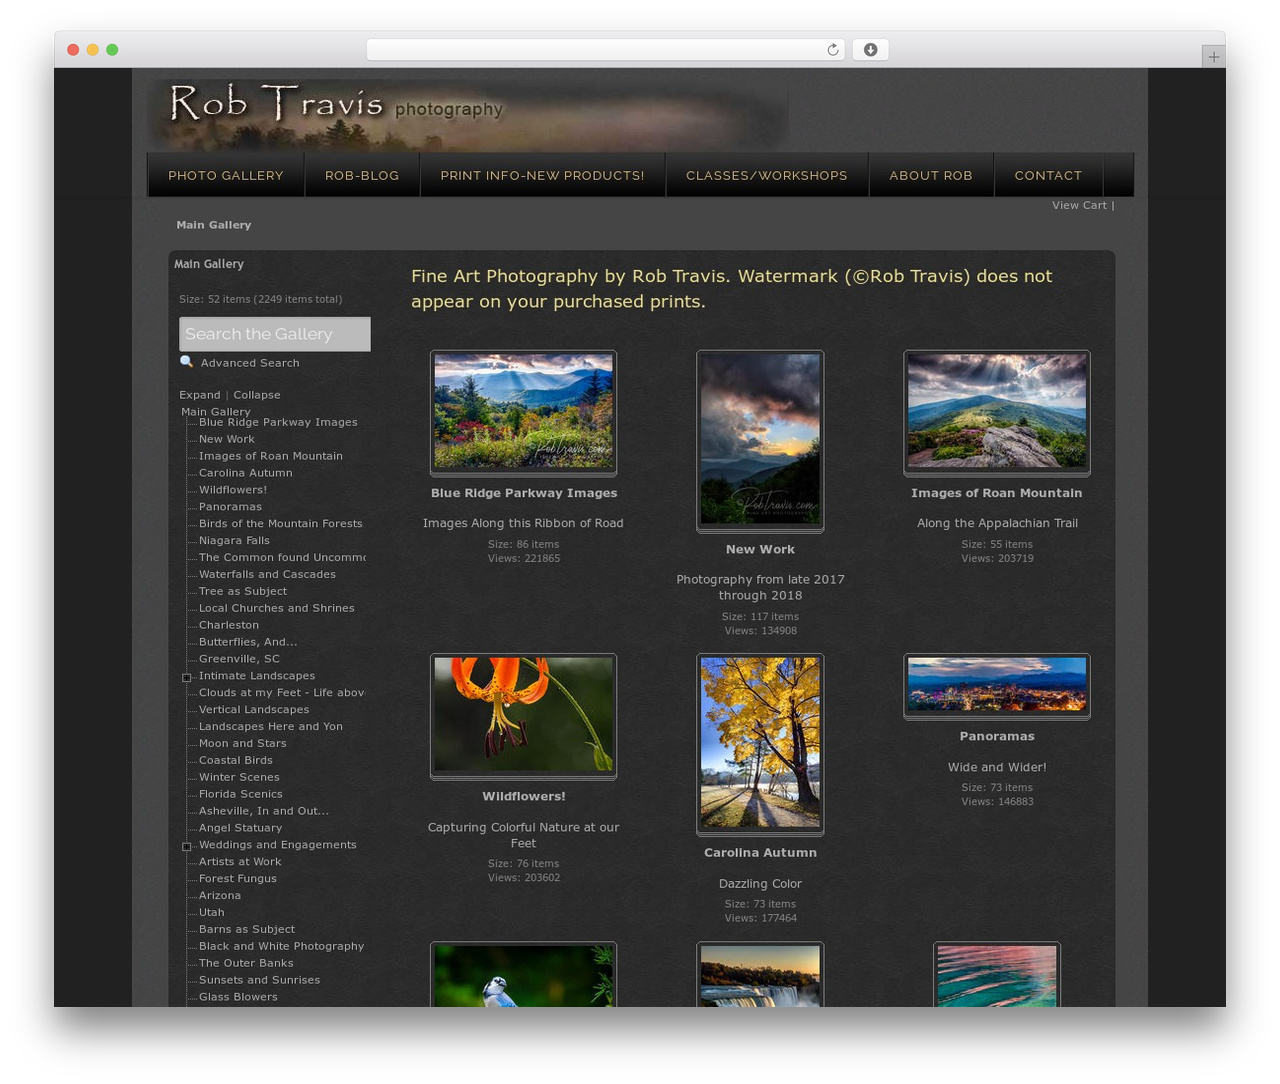Image resolution: width=1280 pixels, height=1084 pixels.
Task: Open Print Info-New Products menu item
Action: click(x=543, y=175)
